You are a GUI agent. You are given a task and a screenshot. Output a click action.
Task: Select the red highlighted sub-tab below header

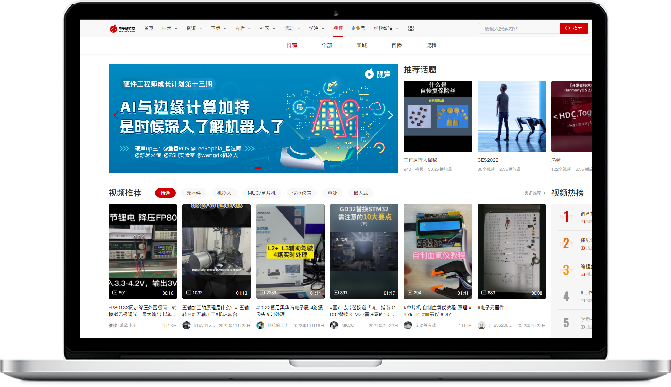point(292,45)
